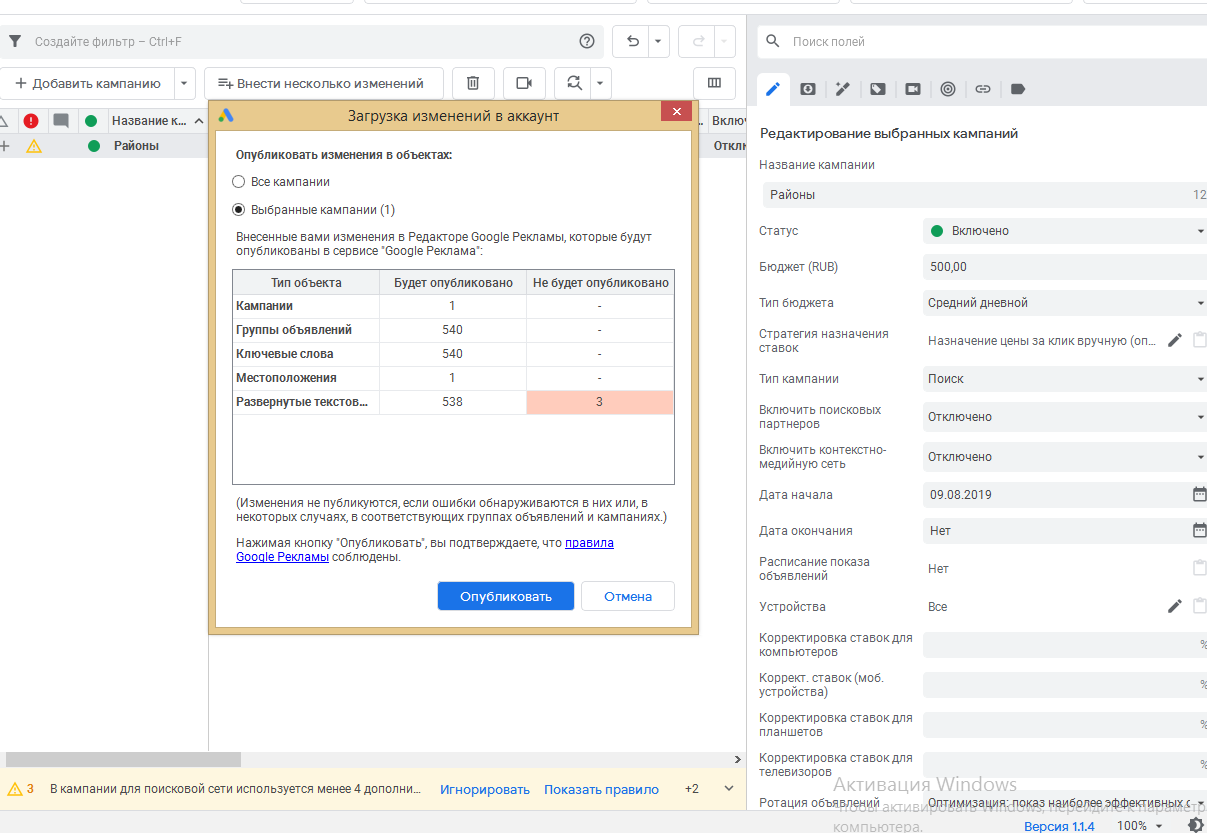Switch to the download-box icon tab
The width and height of the screenshot is (1207, 833).
tap(808, 89)
